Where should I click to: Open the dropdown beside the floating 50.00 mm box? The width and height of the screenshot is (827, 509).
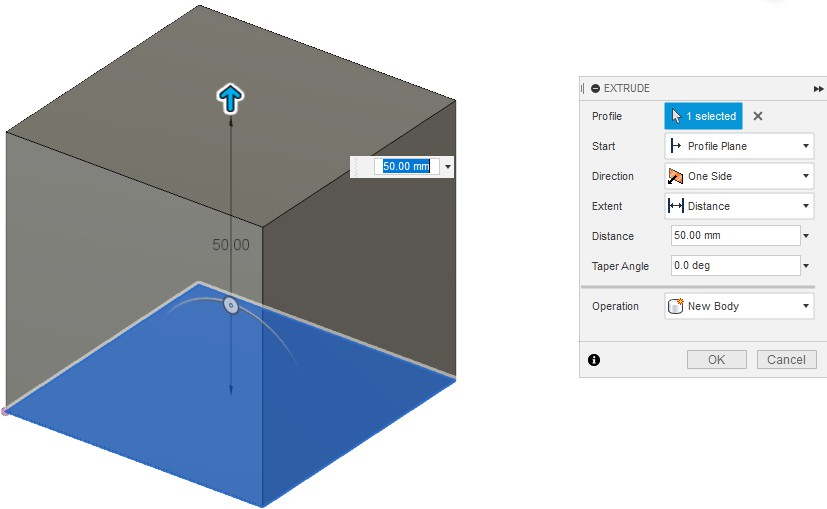click(x=447, y=167)
